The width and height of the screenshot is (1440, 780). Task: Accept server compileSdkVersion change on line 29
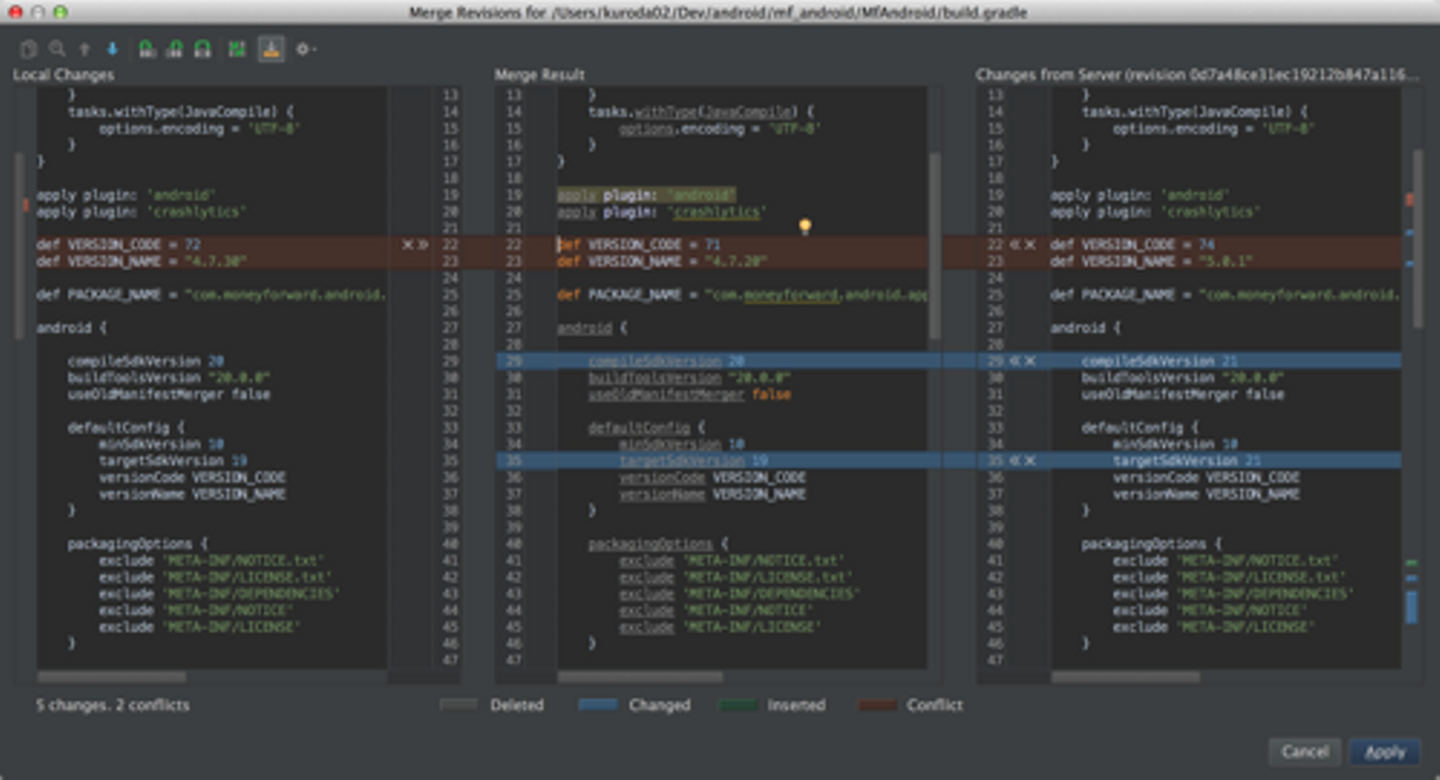(x=1014, y=360)
